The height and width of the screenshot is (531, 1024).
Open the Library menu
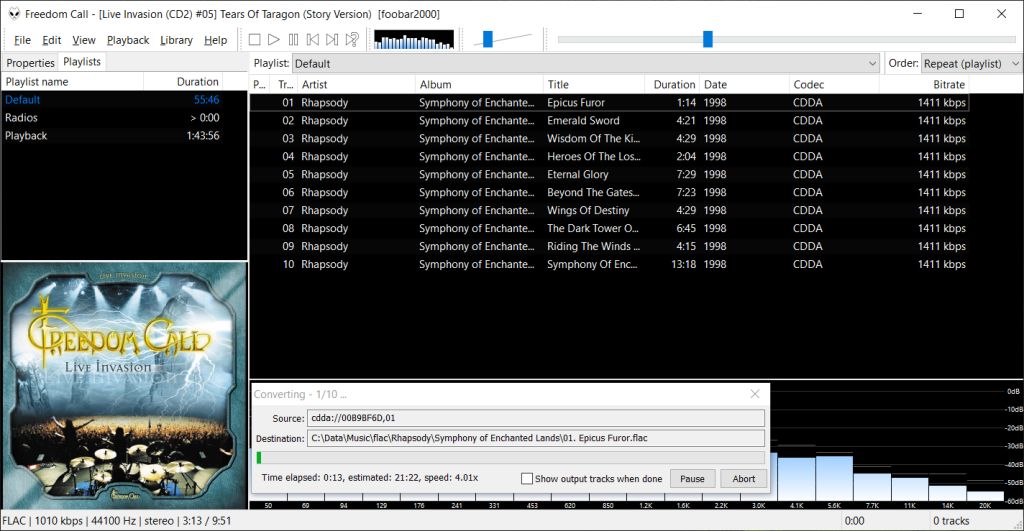tap(176, 40)
